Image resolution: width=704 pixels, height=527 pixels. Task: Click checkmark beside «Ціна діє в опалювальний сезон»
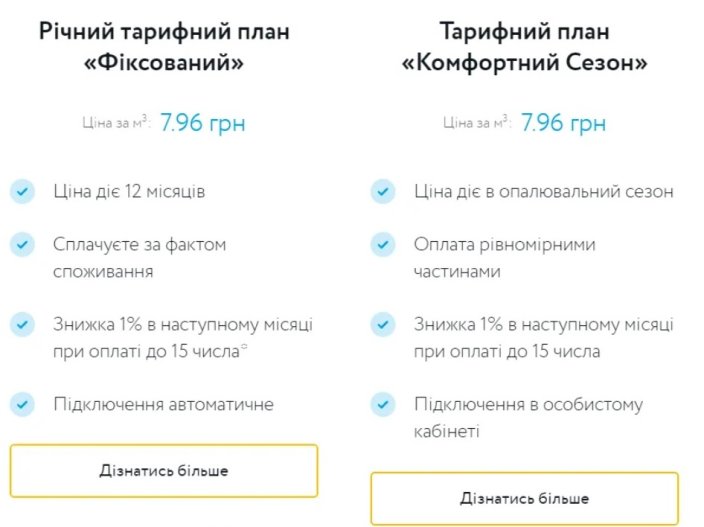pyautogui.click(x=383, y=192)
